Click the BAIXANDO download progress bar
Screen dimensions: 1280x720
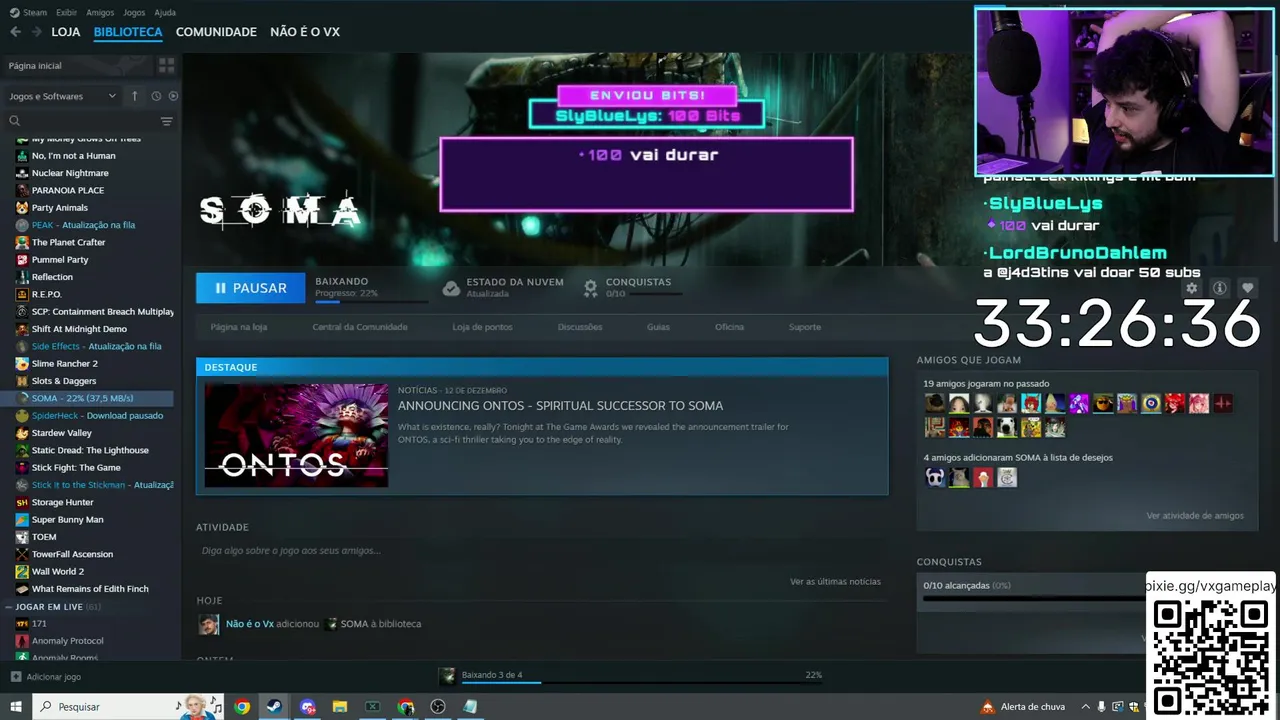click(x=371, y=301)
